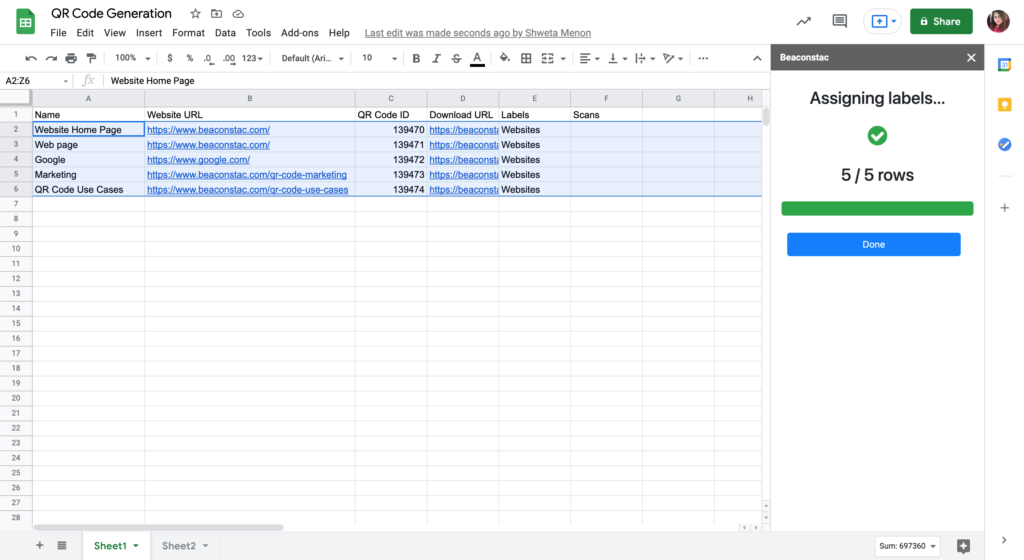The image size is (1024, 560).
Task: Open Google Calendar side panel icon
Action: (1004, 65)
